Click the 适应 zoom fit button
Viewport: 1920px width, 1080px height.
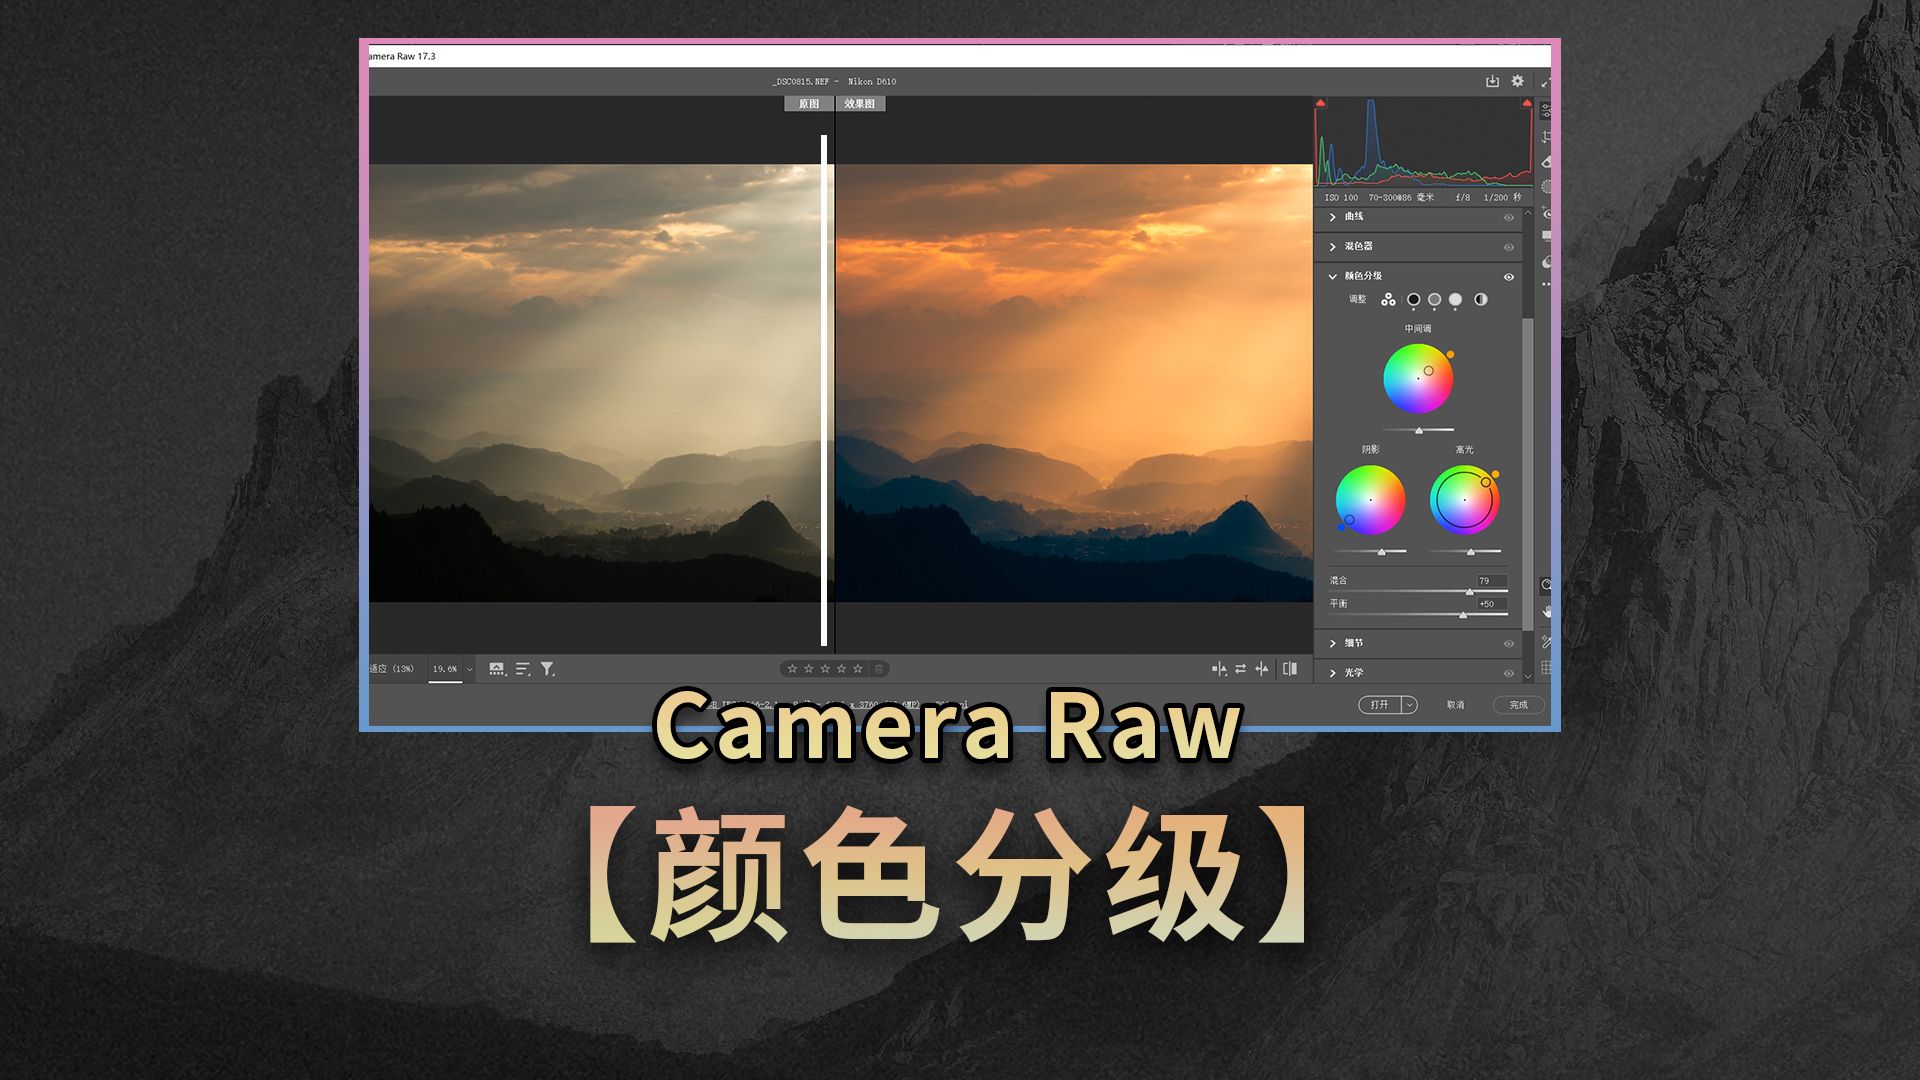tap(392, 669)
